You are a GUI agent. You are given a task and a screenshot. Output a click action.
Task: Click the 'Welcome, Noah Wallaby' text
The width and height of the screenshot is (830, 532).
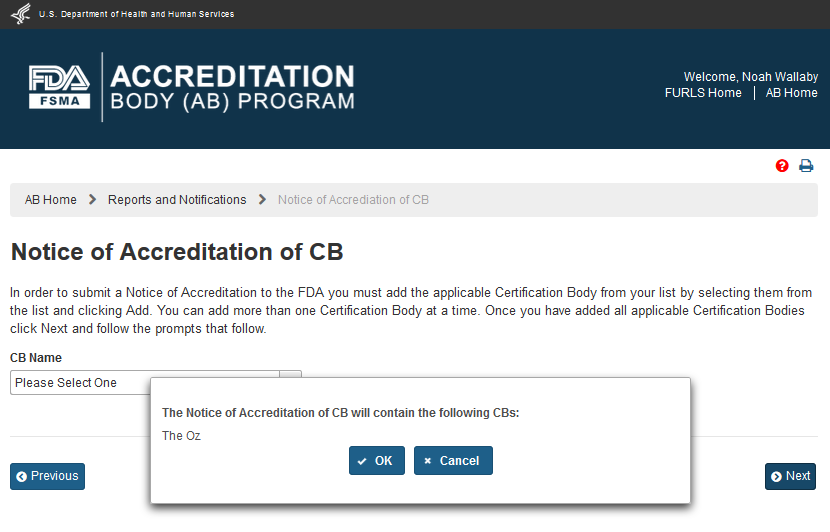coord(750,77)
